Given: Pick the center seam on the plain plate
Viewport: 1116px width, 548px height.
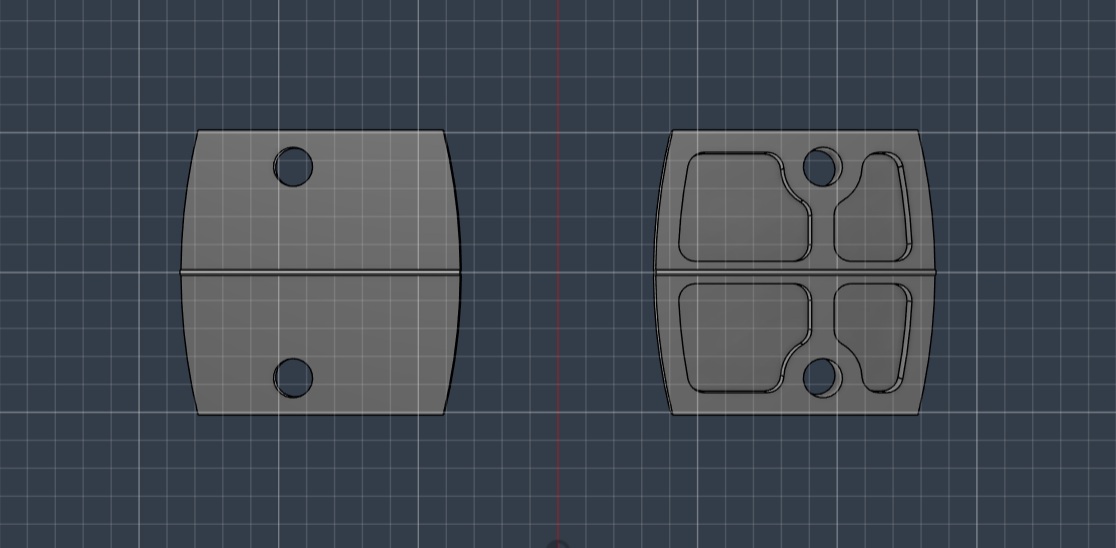Looking at the screenshot, I should coord(320,272).
